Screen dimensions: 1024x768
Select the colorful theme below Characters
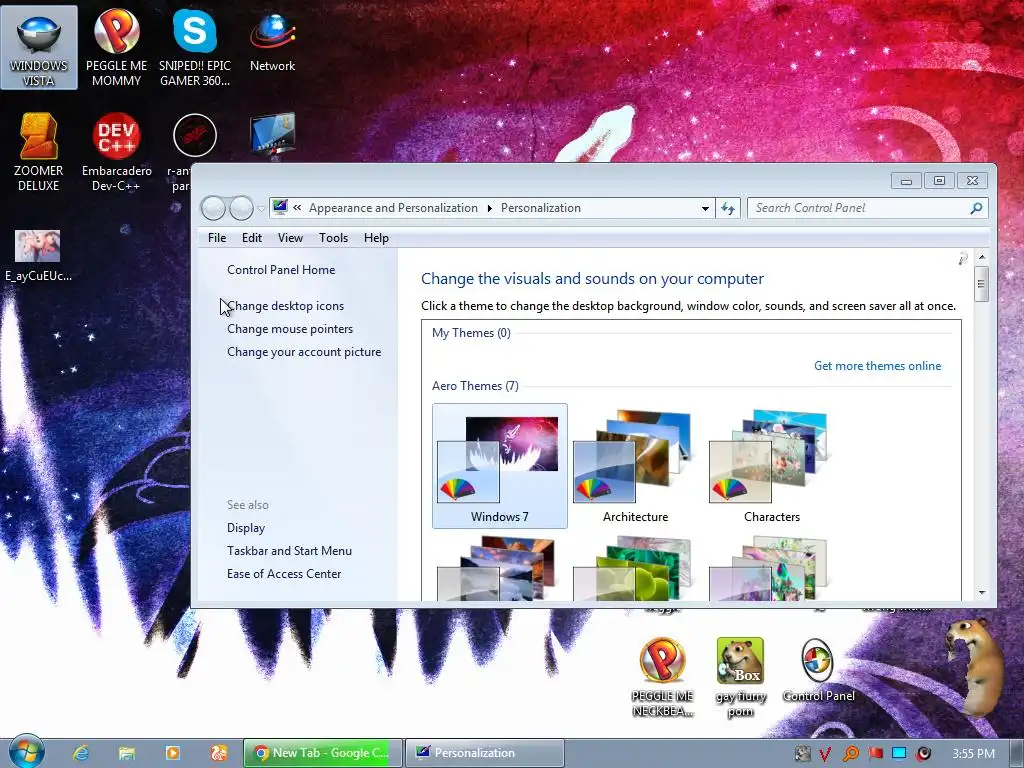768,568
